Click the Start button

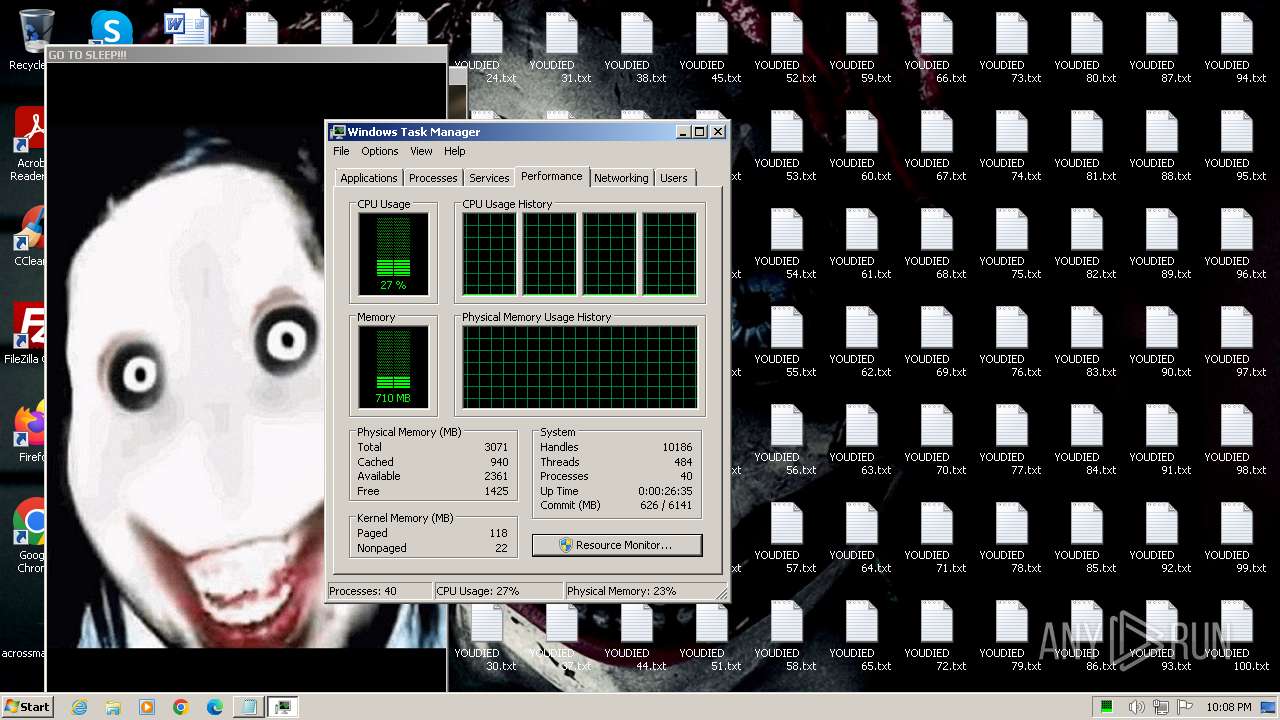pyautogui.click(x=27, y=706)
